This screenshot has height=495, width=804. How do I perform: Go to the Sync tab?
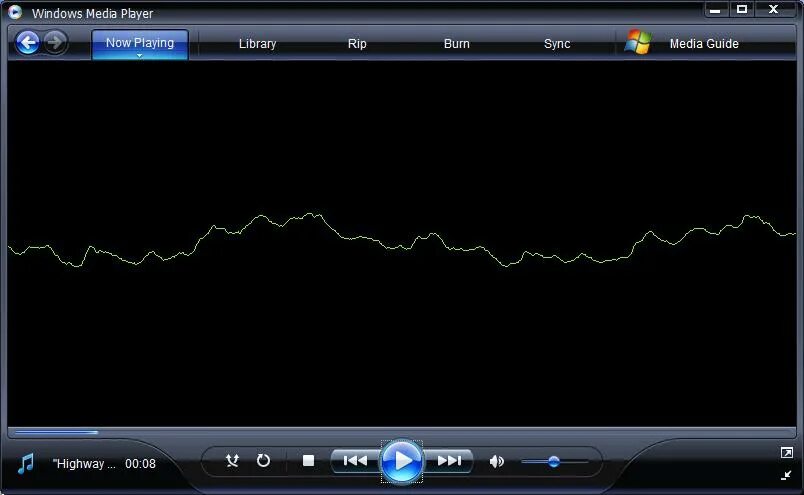click(557, 44)
